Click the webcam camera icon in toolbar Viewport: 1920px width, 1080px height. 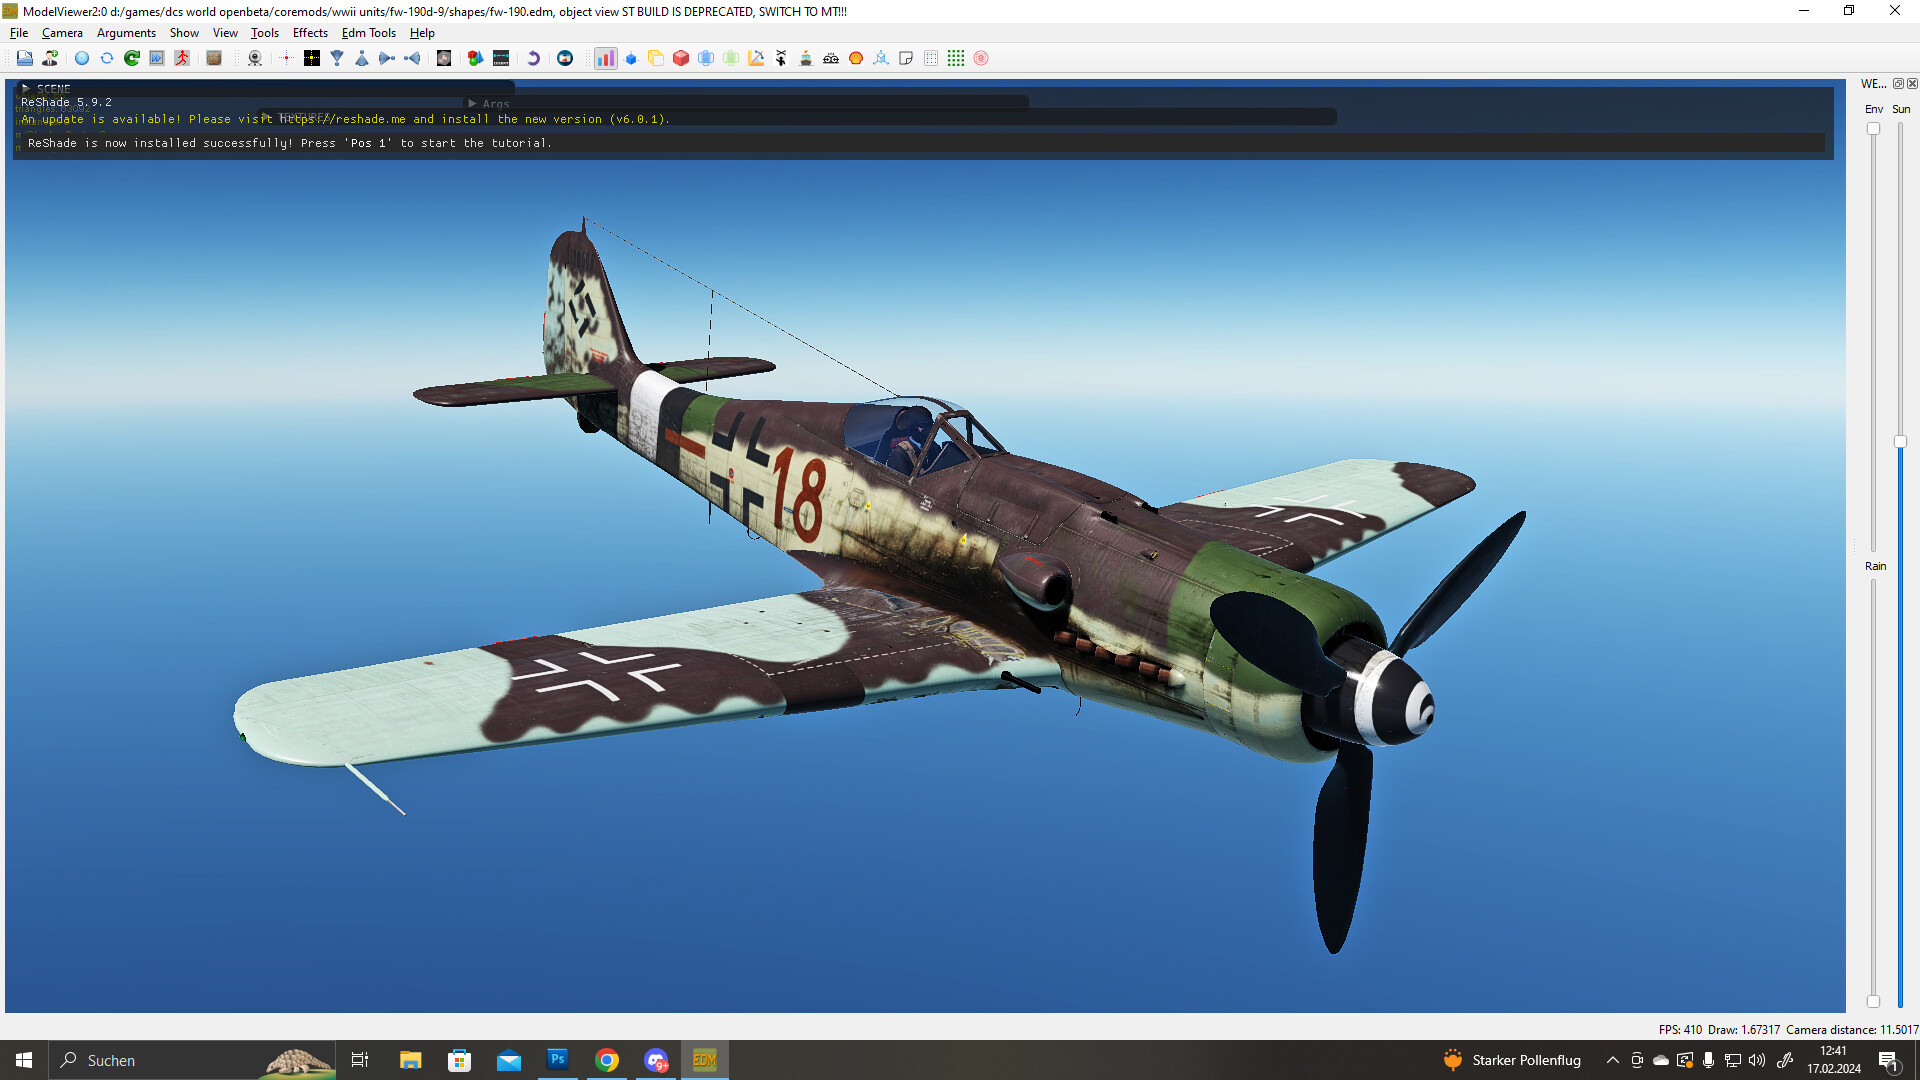point(255,58)
